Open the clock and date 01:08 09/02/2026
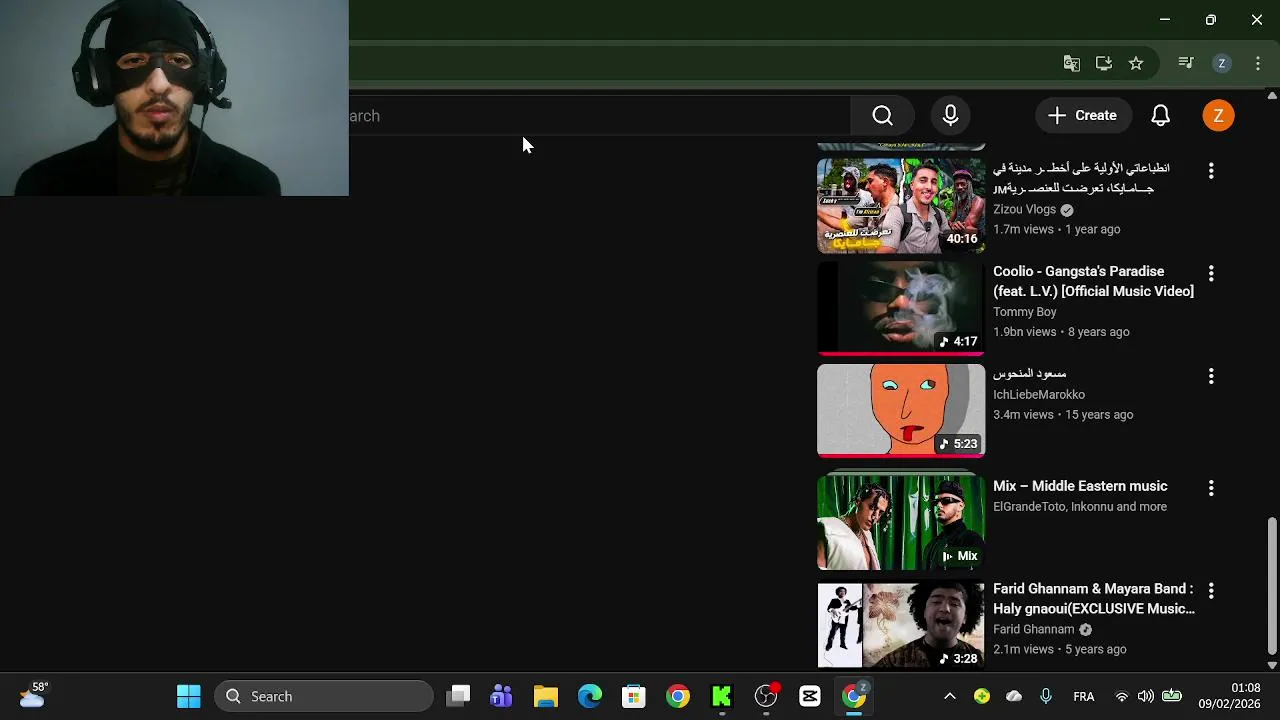Screen dimensions: 1280x720 1230,696
